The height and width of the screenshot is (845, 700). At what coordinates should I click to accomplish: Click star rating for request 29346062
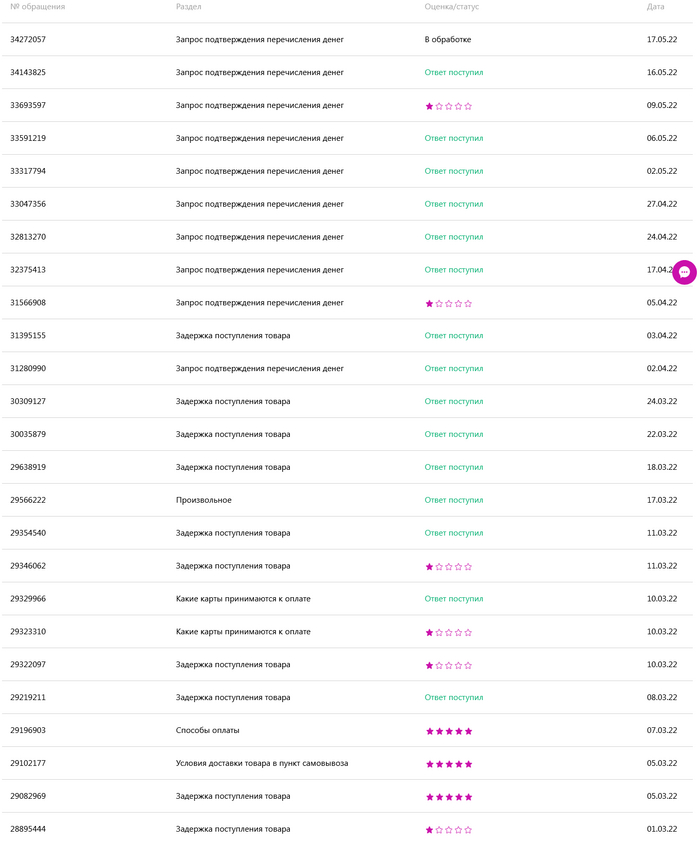(x=448, y=567)
